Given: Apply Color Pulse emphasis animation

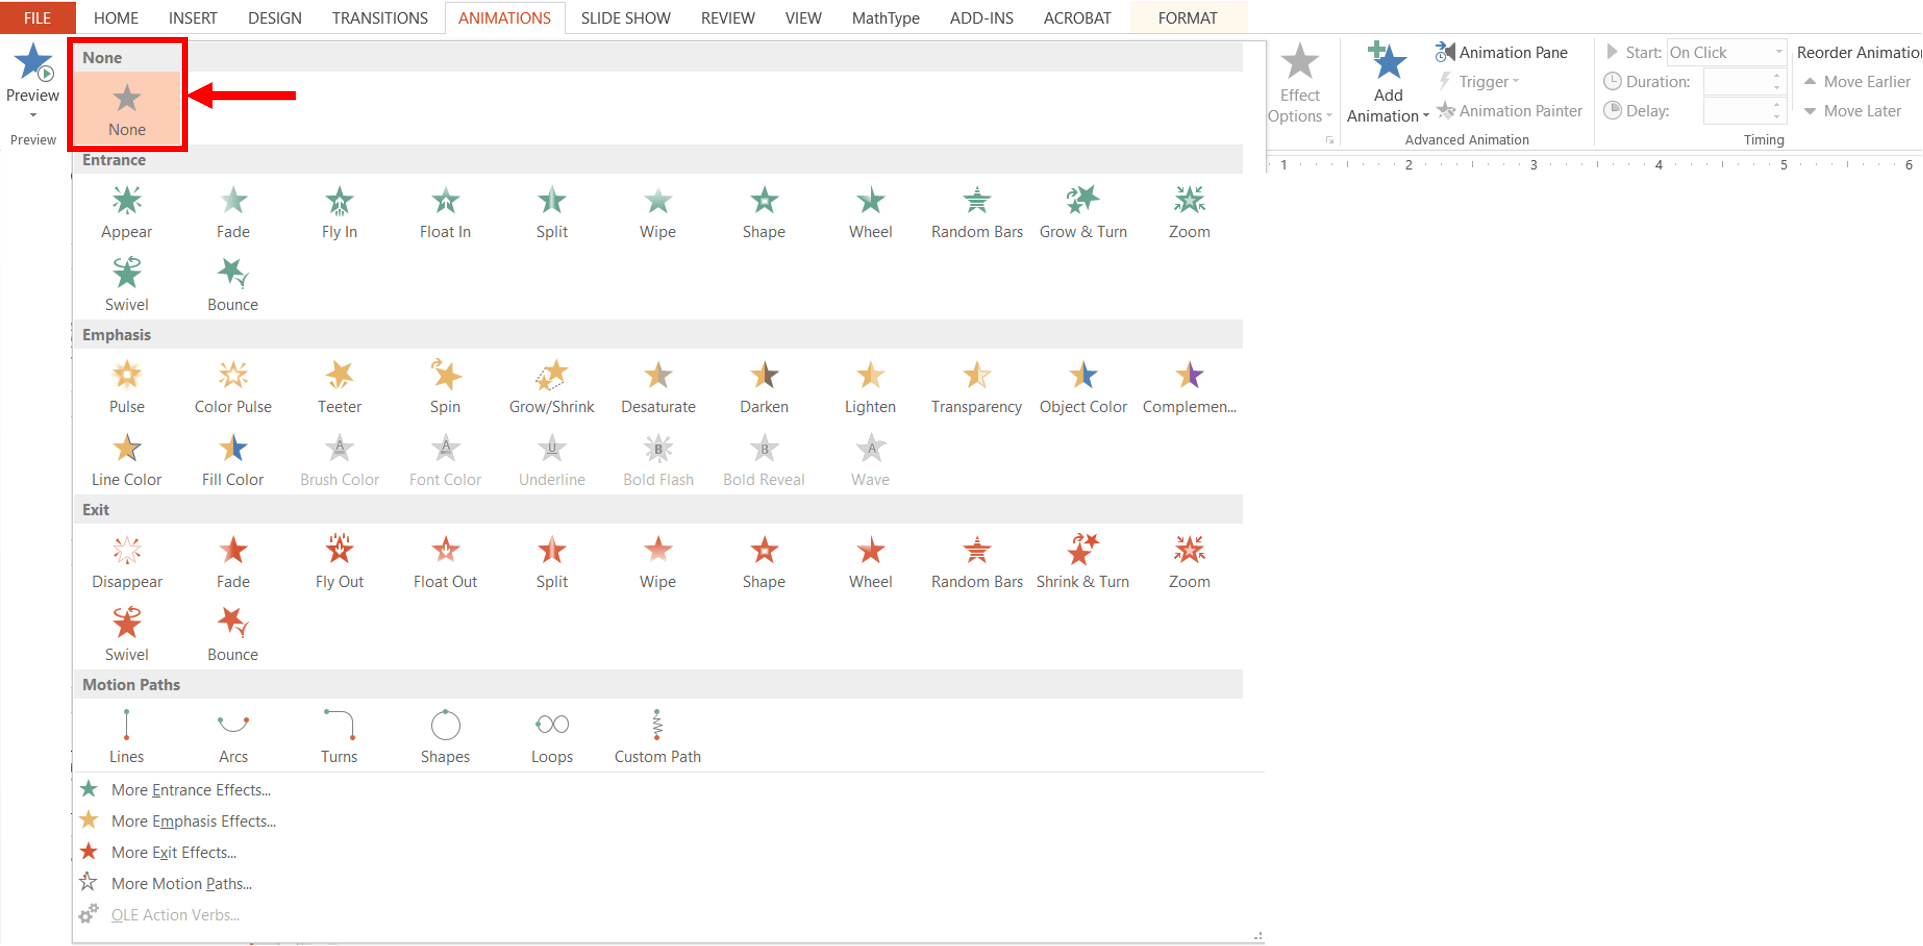Looking at the screenshot, I should tap(233, 388).
